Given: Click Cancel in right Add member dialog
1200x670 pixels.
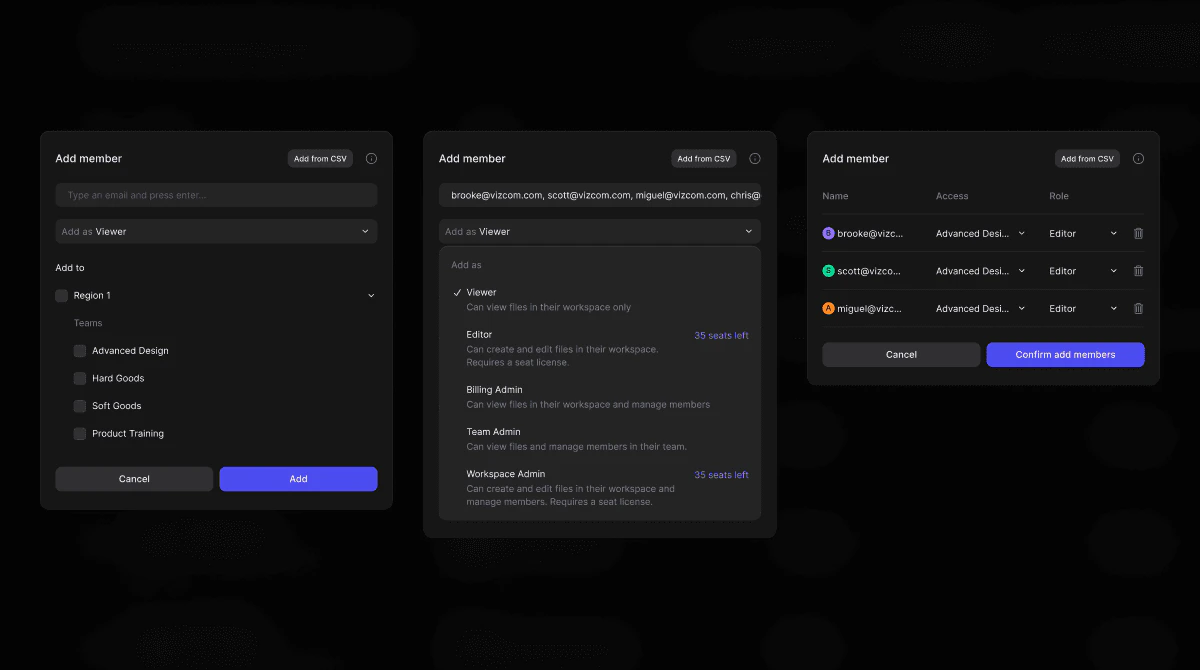Looking at the screenshot, I should pyautogui.click(x=901, y=354).
